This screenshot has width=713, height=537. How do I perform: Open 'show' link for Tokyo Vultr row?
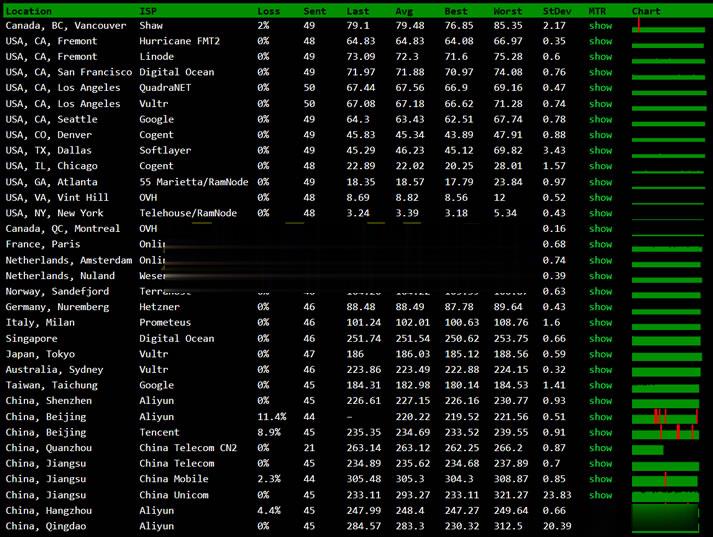pos(600,354)
